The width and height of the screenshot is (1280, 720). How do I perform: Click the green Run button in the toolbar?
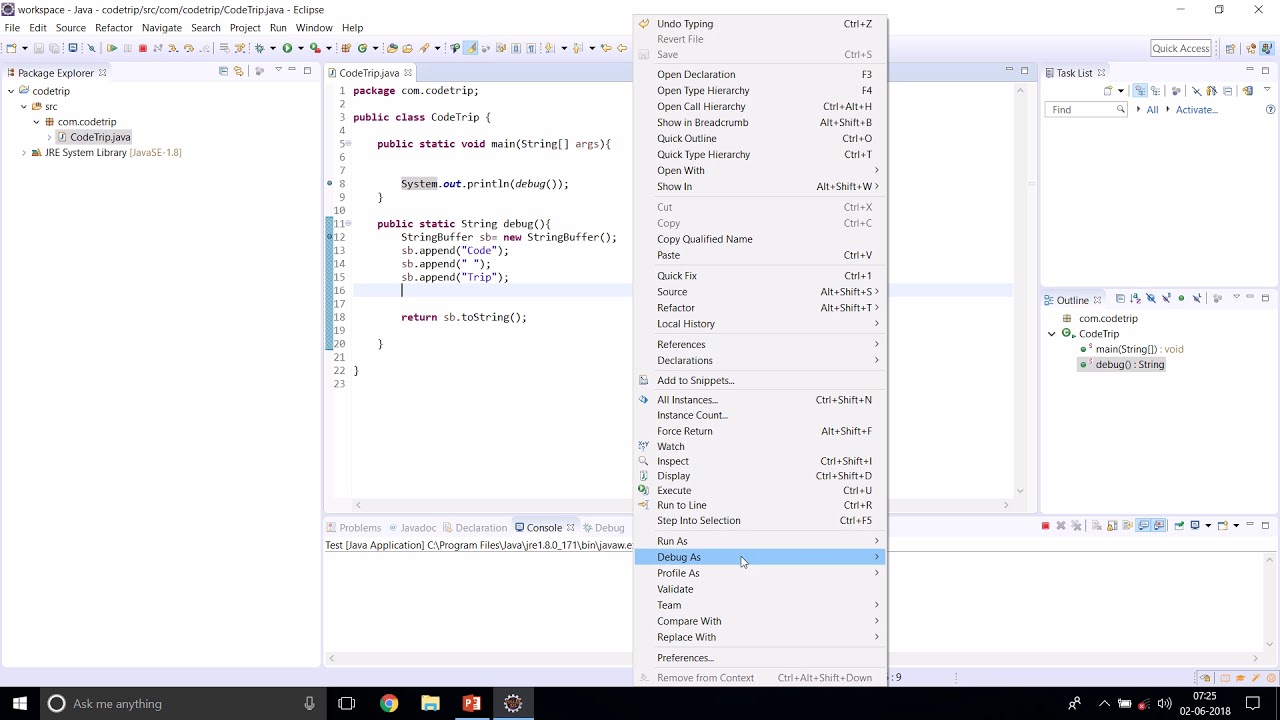coord(287,48)
